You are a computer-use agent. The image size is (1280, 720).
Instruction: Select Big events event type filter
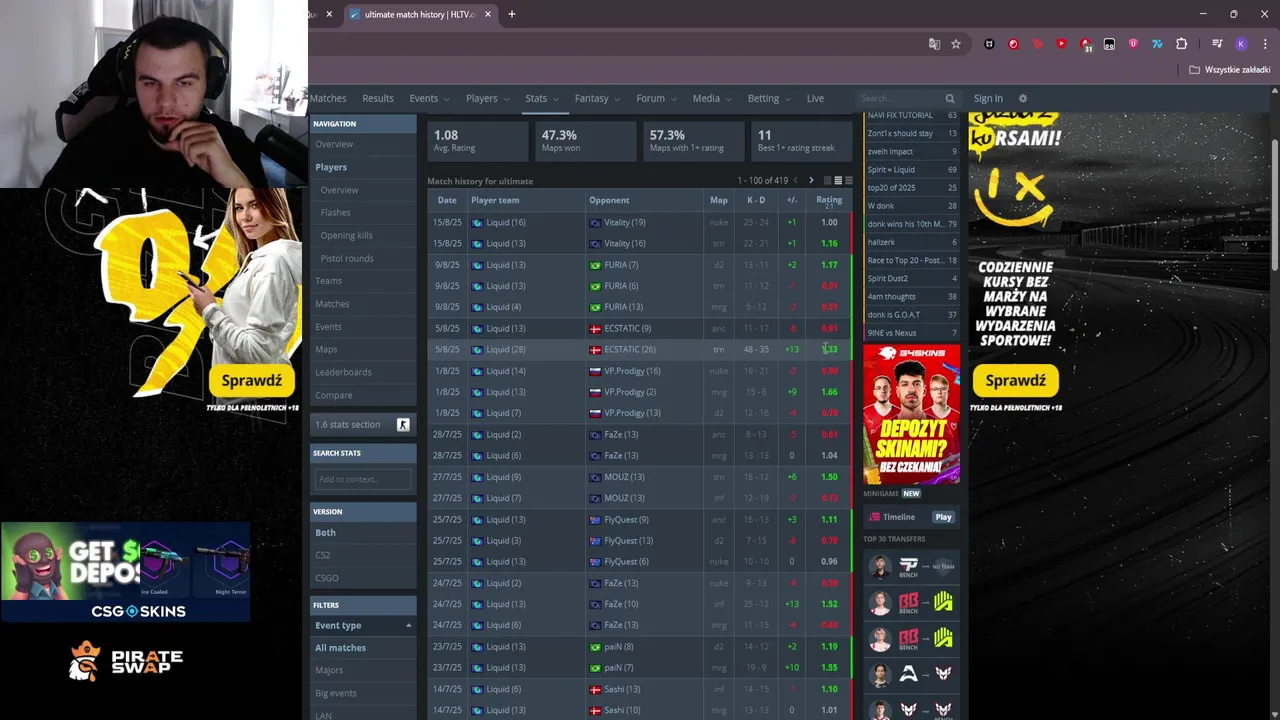[335, 693]
